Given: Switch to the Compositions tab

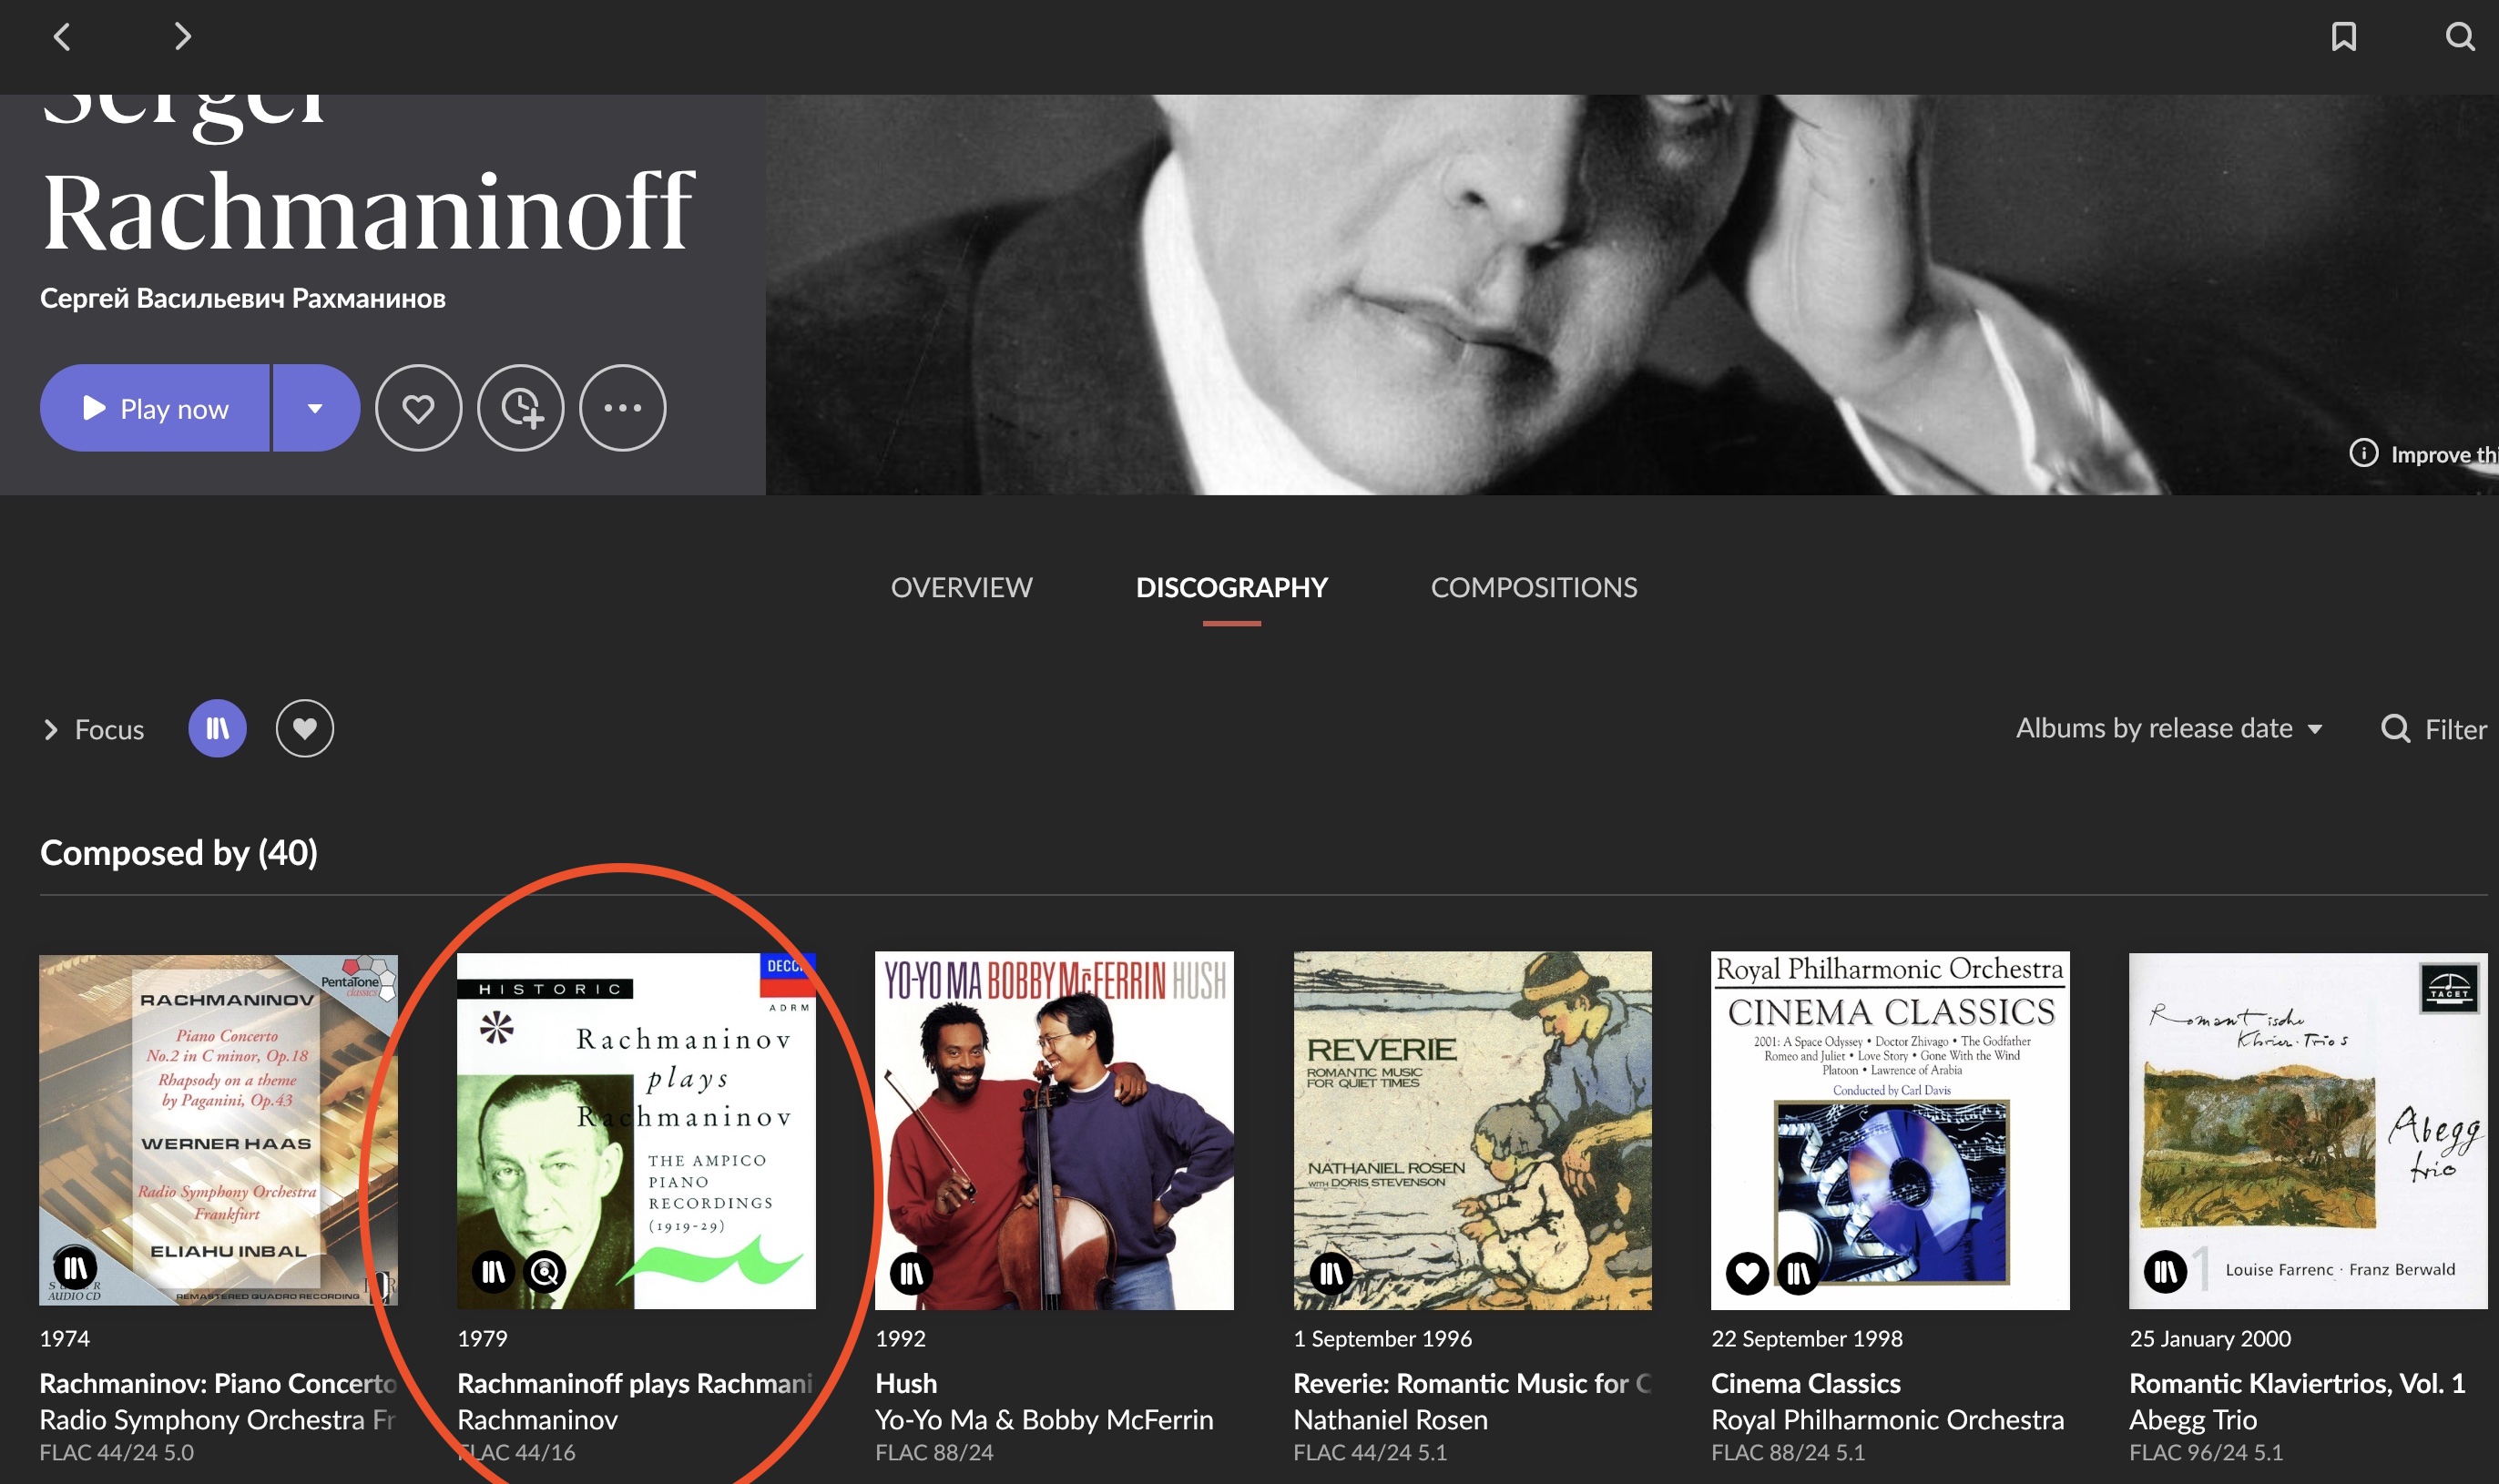Looking at the screenshot, I should [x=1533, y=587].
